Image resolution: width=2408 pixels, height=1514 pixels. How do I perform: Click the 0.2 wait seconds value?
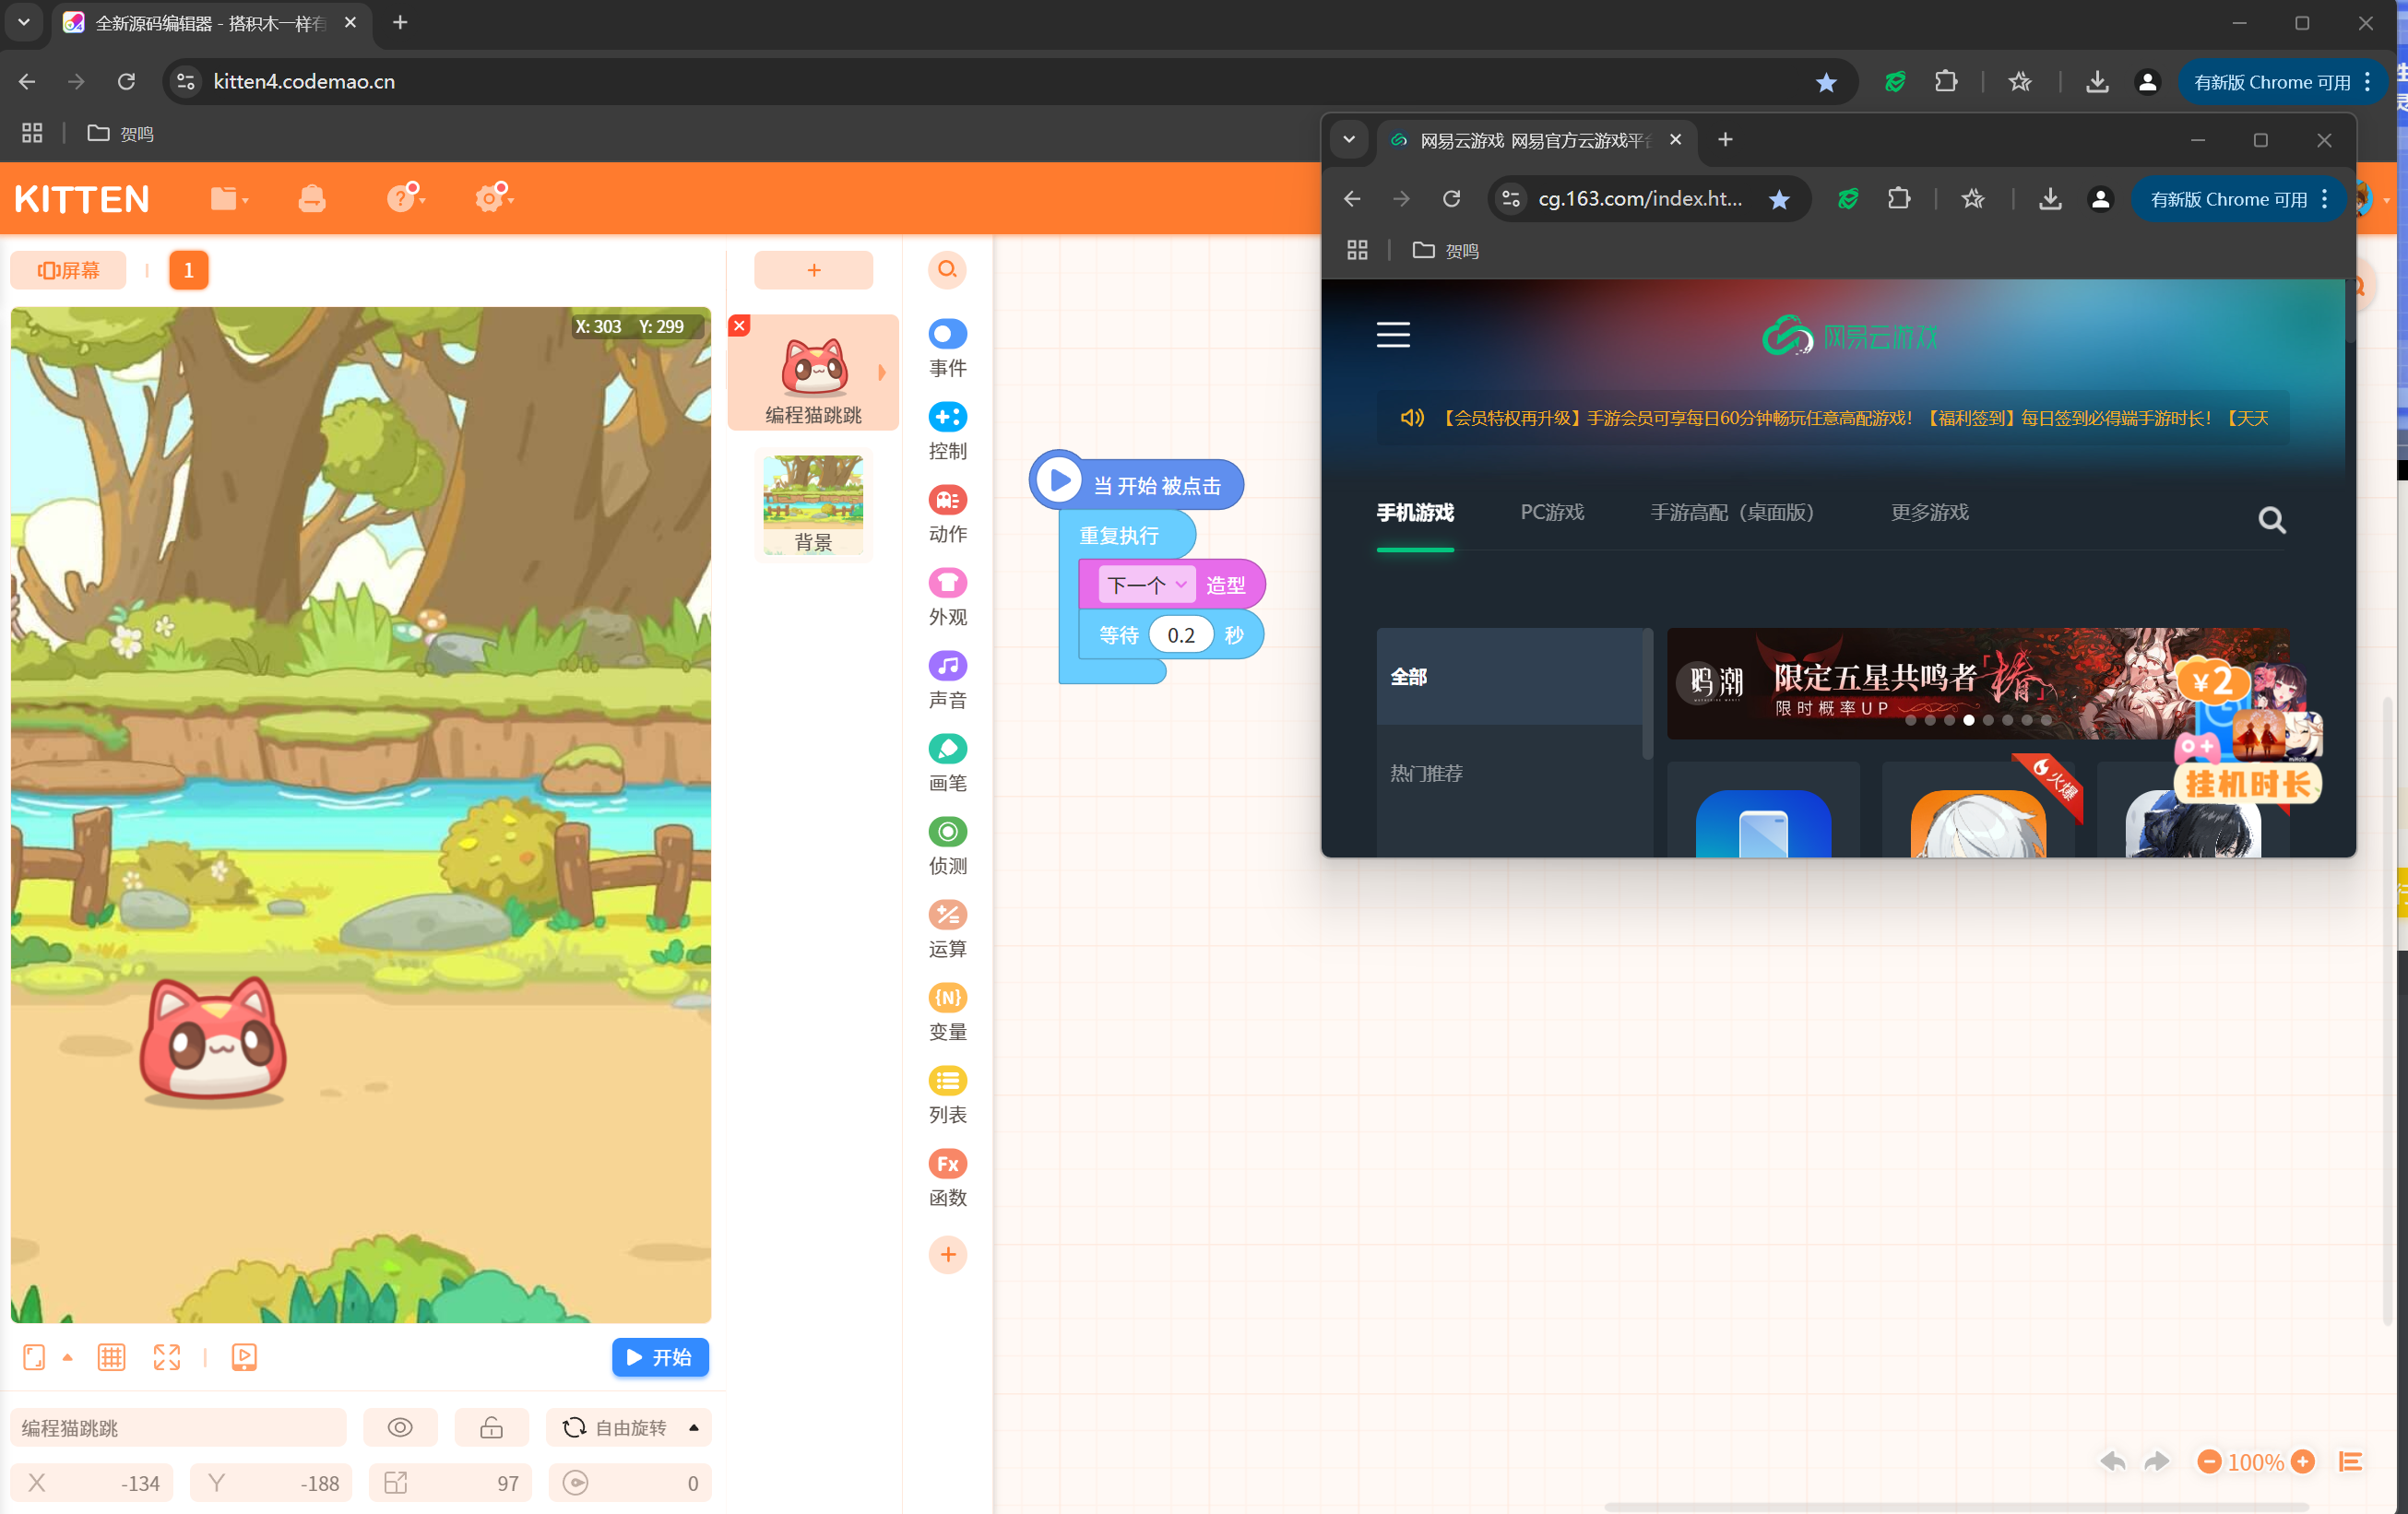[x=1180, y=635]
